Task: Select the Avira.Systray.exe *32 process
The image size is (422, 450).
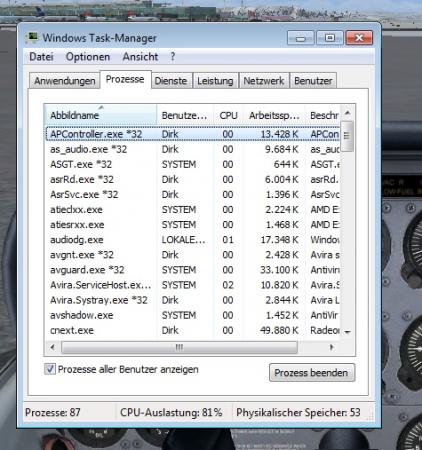Action: pyautogui.click(x=193, y=300)
